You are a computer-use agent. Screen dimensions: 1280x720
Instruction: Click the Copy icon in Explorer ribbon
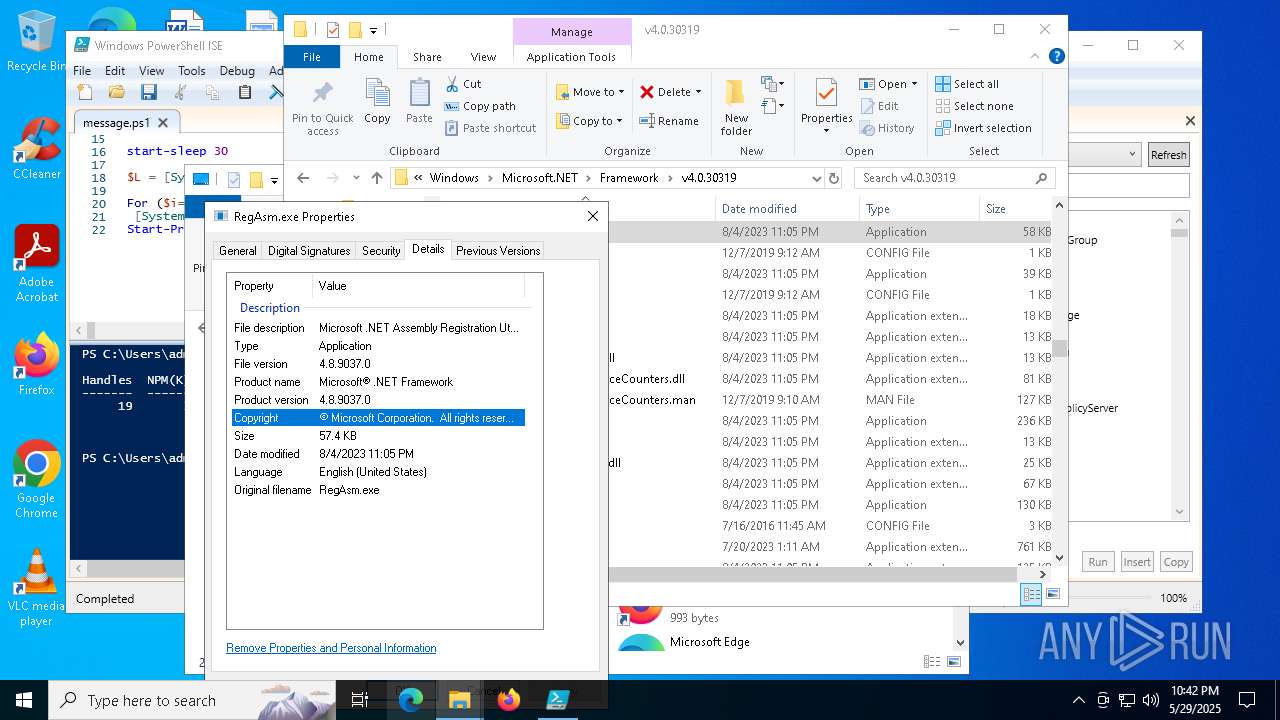[x=377, y=102]
